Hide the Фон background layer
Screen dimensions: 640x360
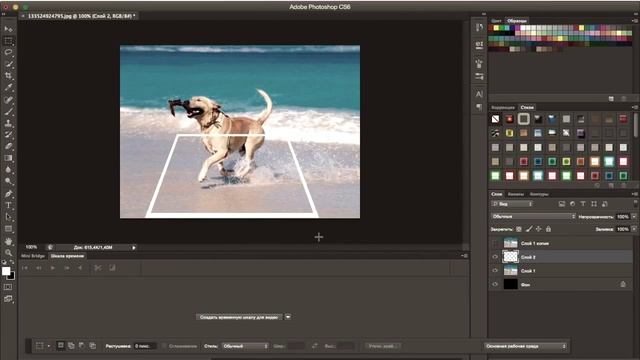click(x=495, y=284)
